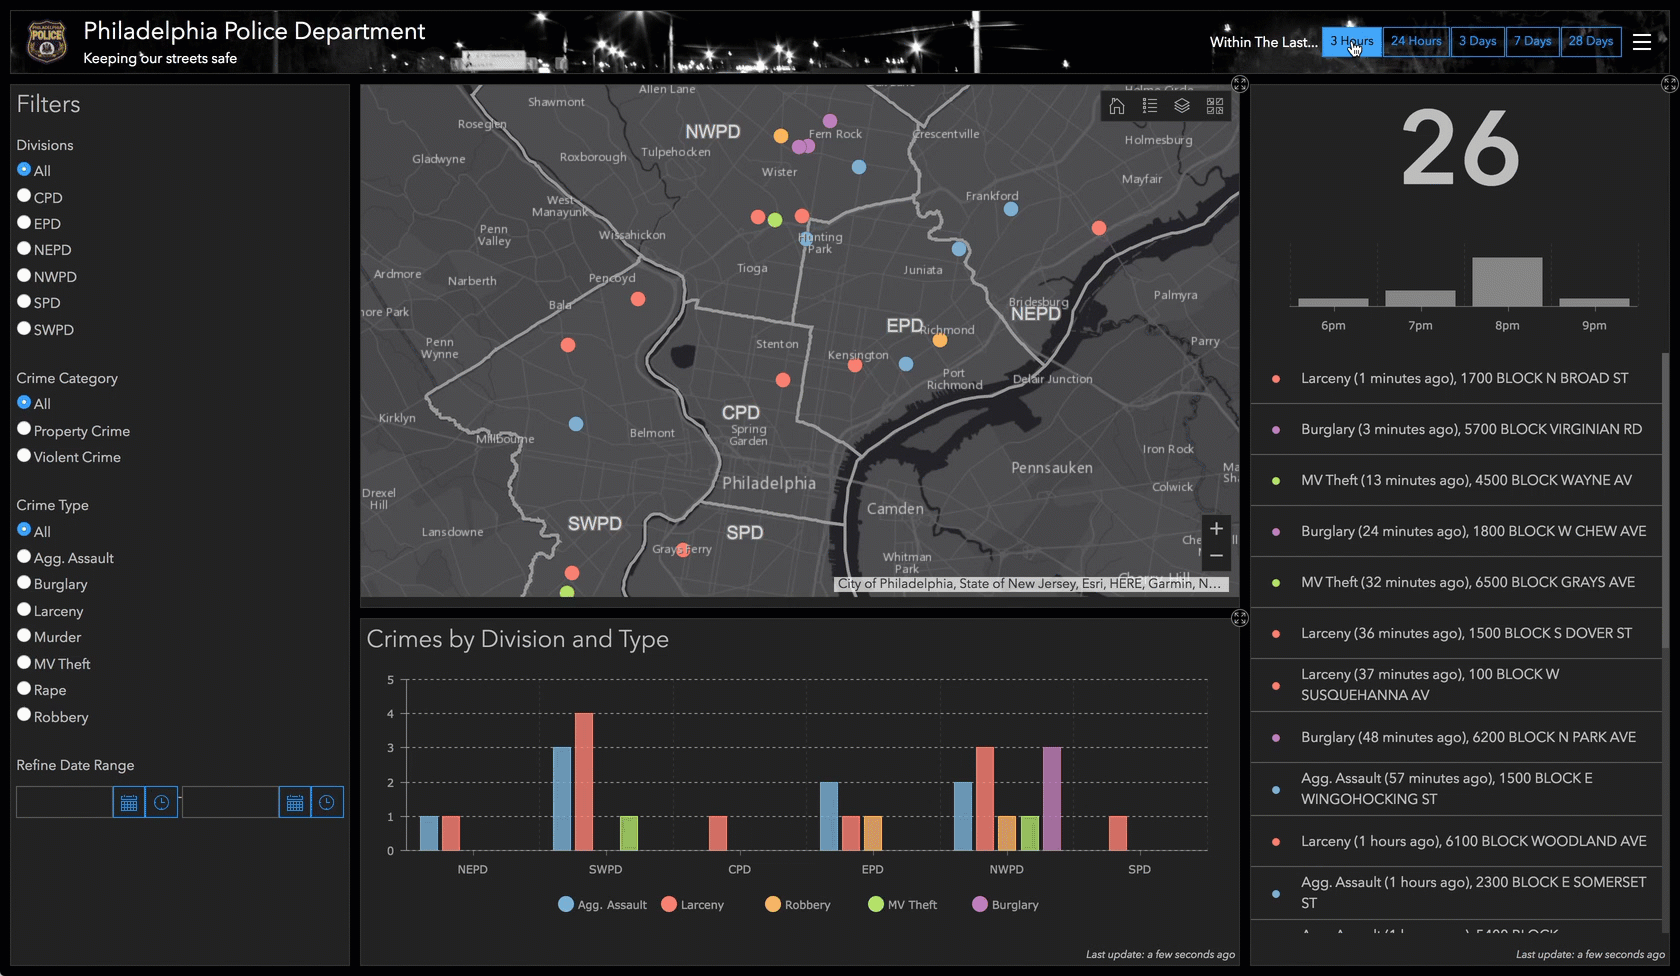
Task: Open Larceny 1700 BLOCK N BROAD ST entry
Action: point(1456,378)
